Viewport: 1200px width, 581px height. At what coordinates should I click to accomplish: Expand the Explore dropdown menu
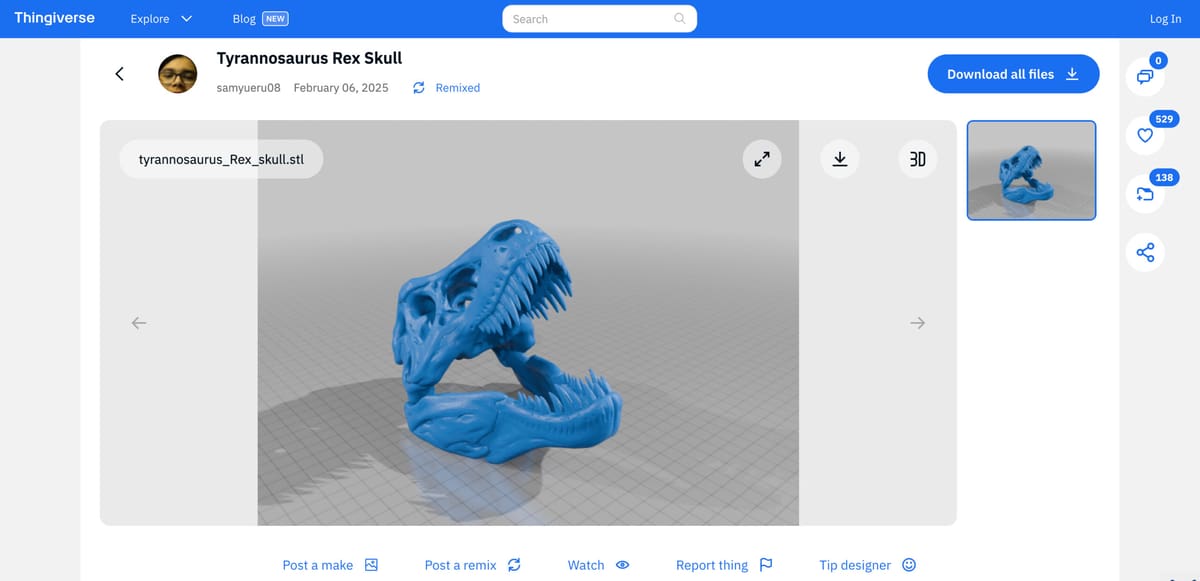161,19
